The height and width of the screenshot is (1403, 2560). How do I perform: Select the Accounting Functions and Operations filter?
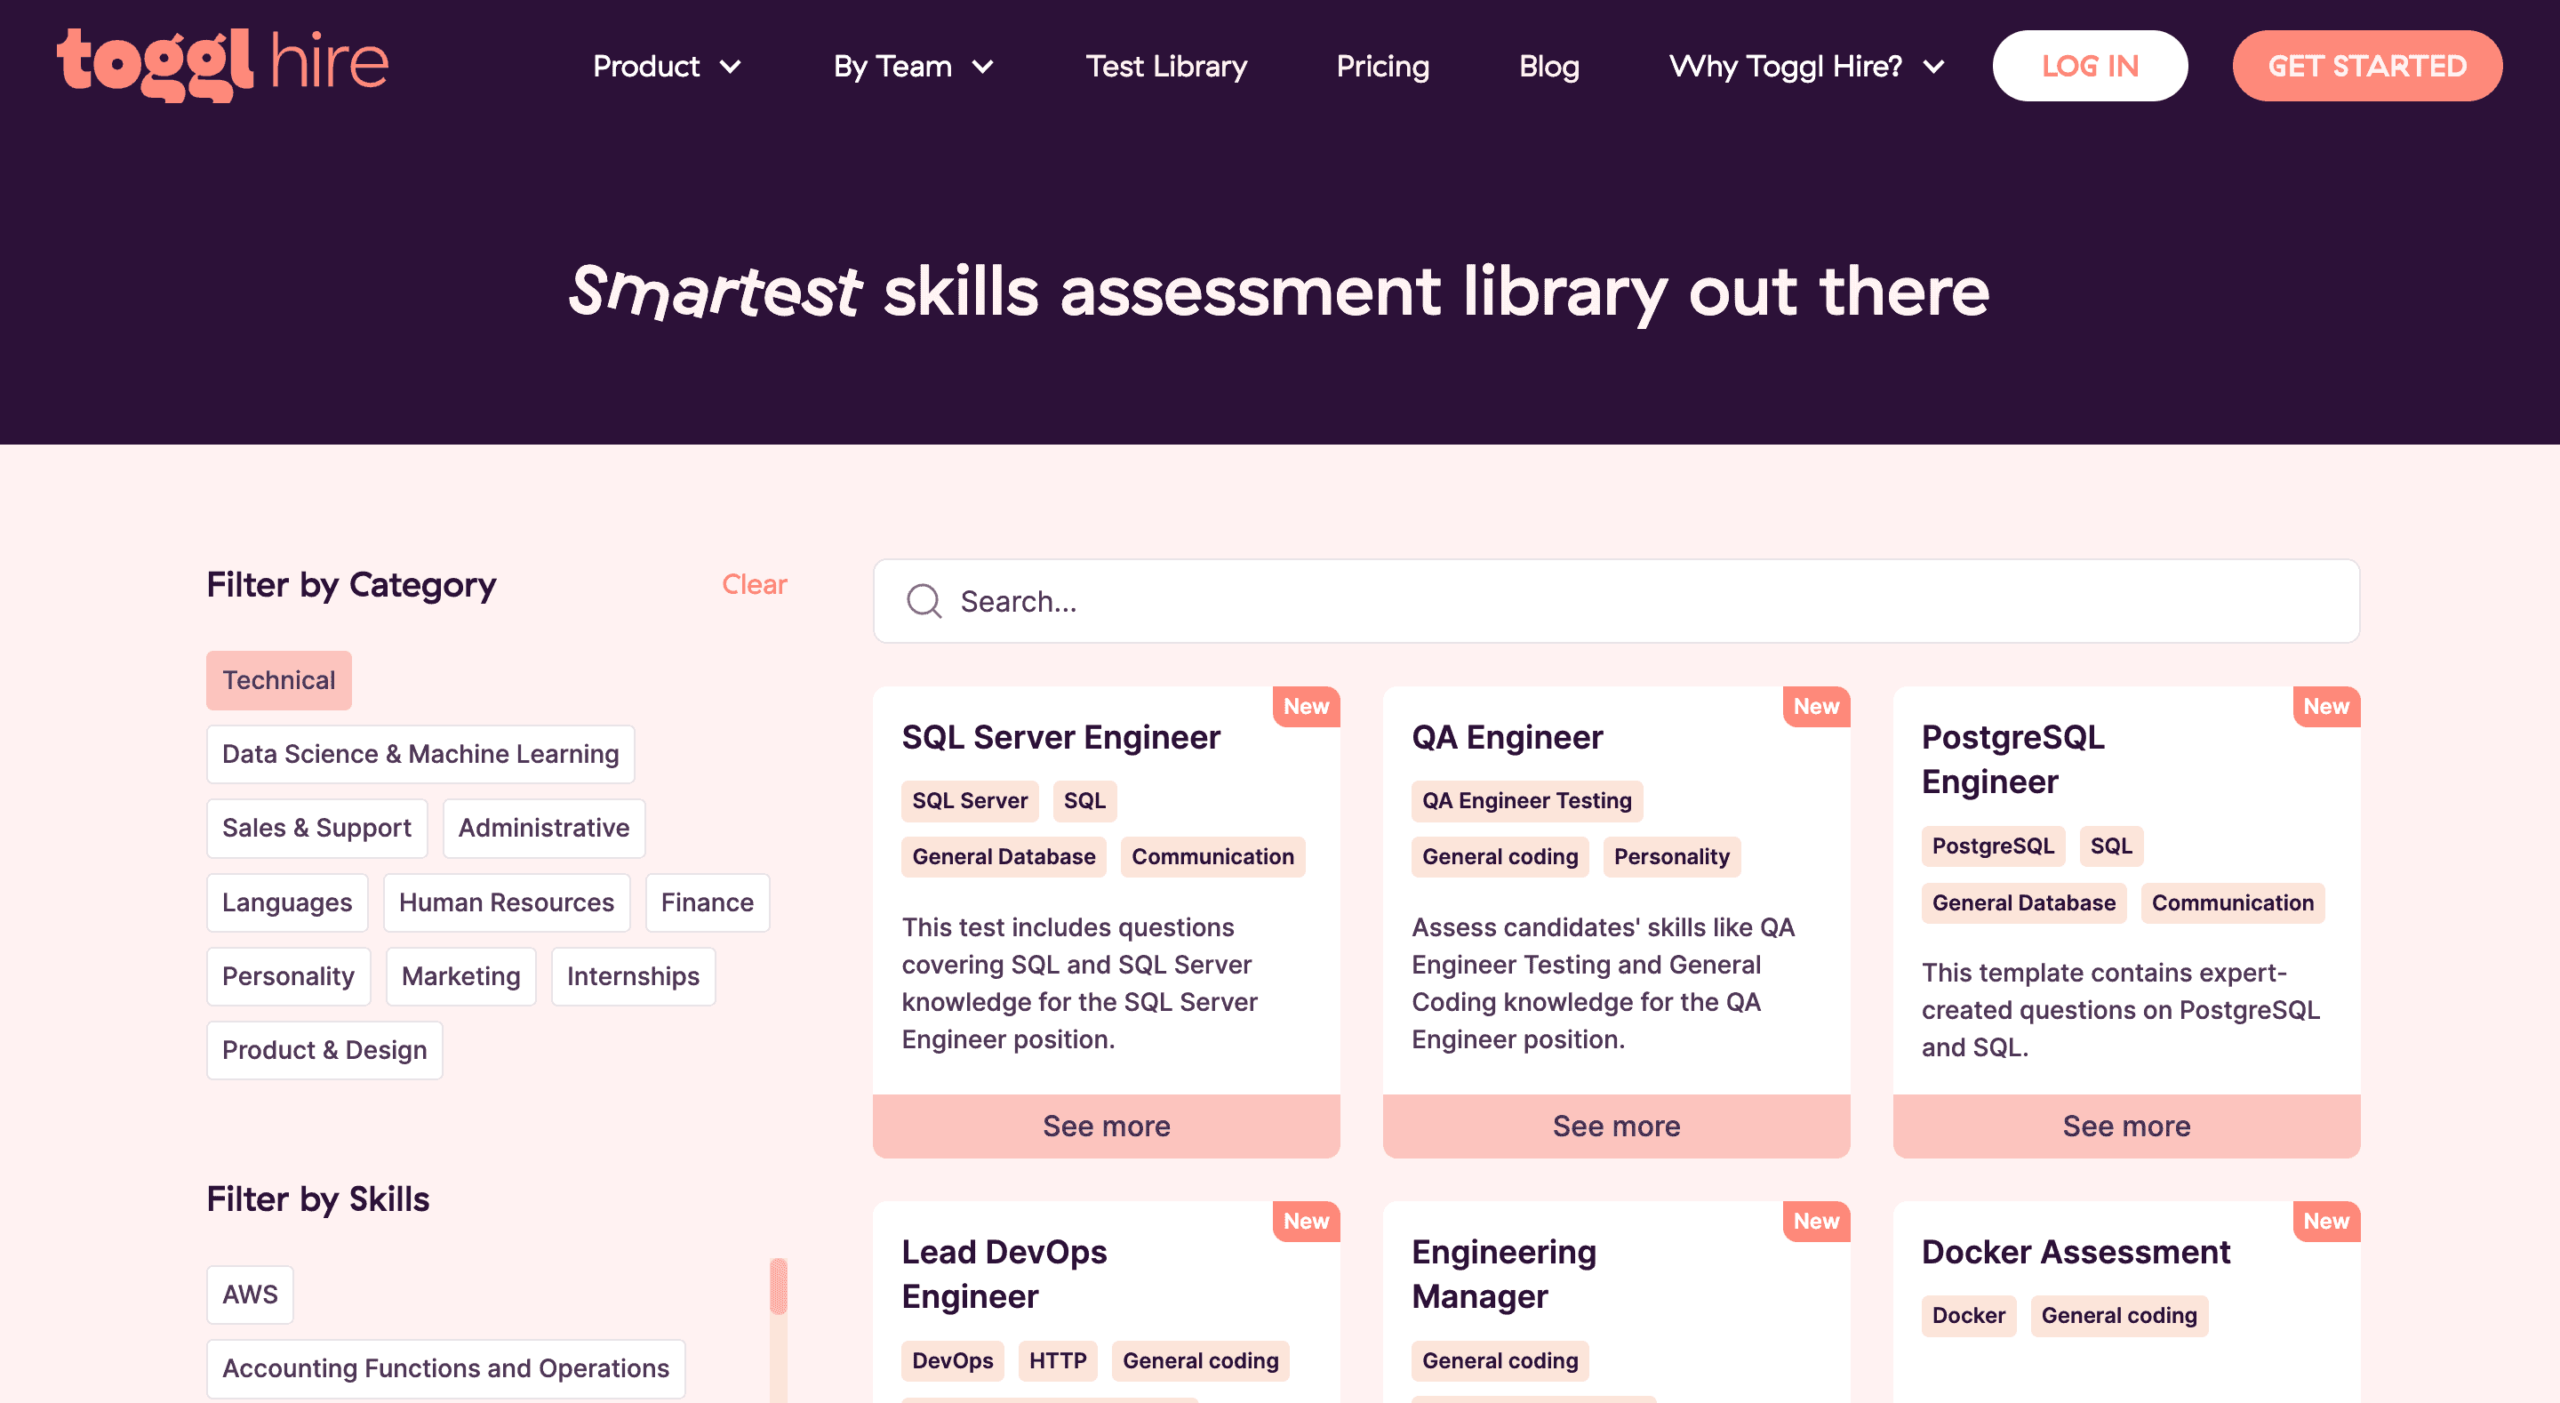click(x=445, y=1368)
